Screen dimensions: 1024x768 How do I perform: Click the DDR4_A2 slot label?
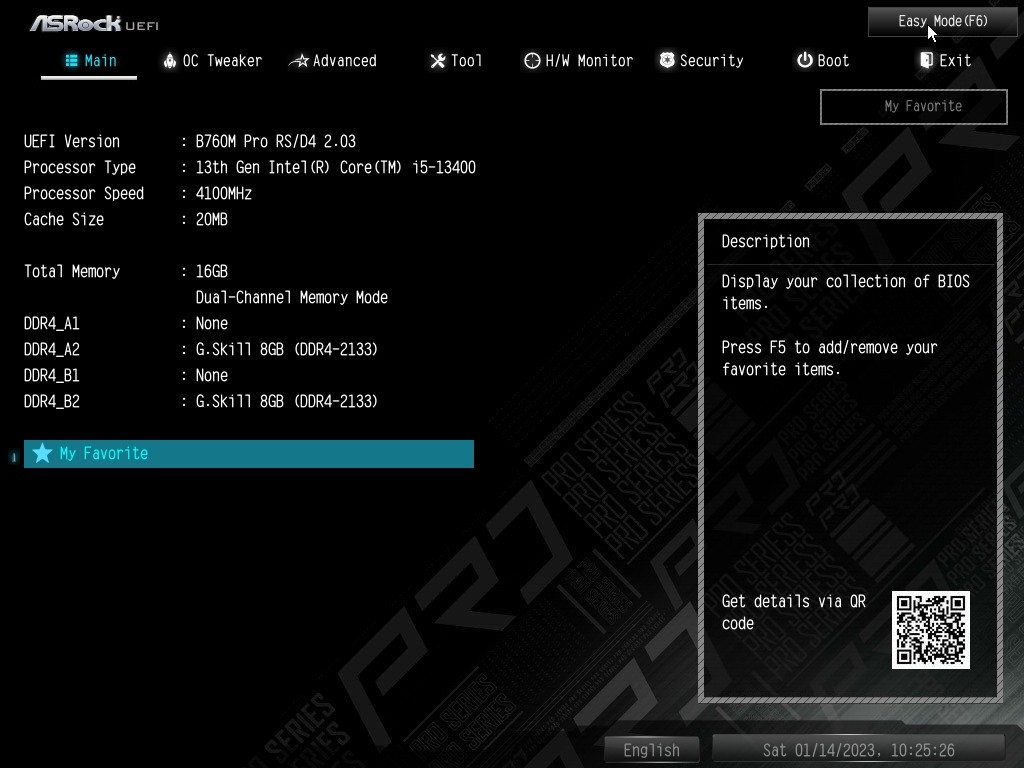click(x=52, y=350)
